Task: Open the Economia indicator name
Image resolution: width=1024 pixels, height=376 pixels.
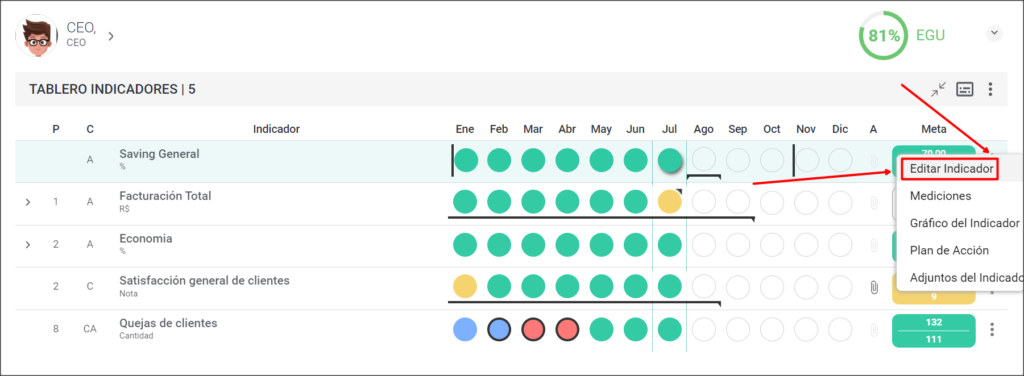Action: pos(146,238)
